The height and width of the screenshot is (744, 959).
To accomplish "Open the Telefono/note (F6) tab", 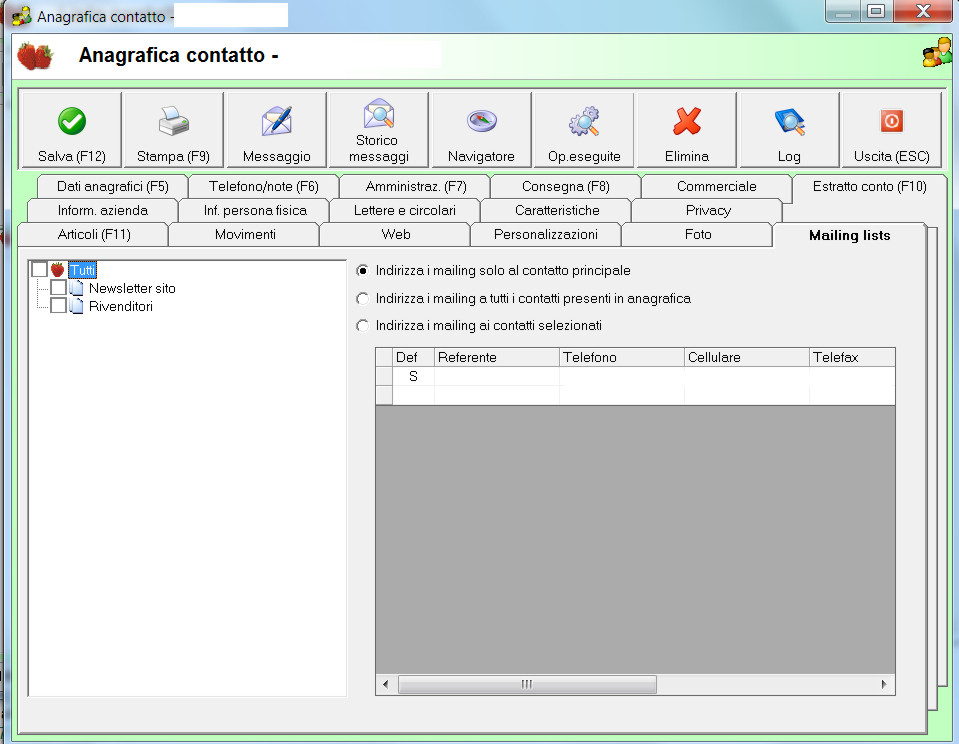I will point(264,187).
